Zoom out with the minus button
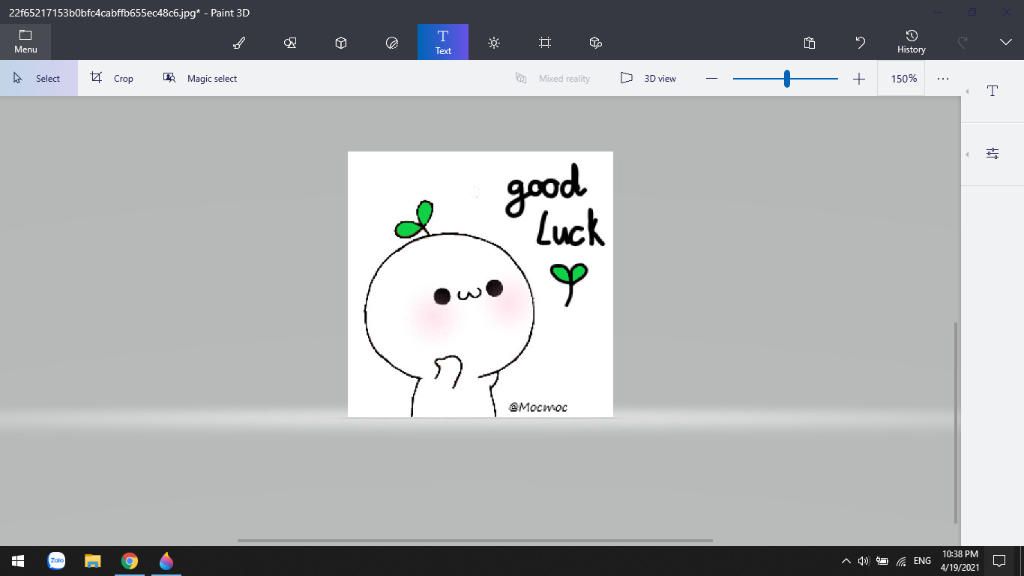 [712, 78]
